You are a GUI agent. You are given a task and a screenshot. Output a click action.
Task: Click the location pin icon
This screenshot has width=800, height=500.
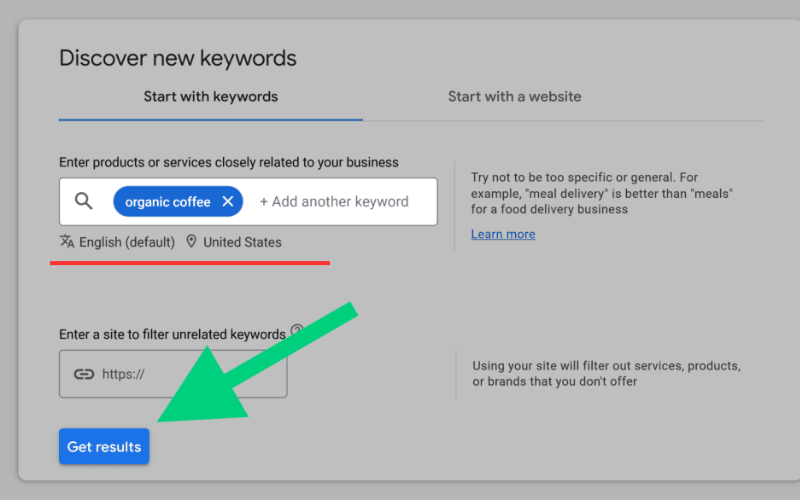pos(191,242)
